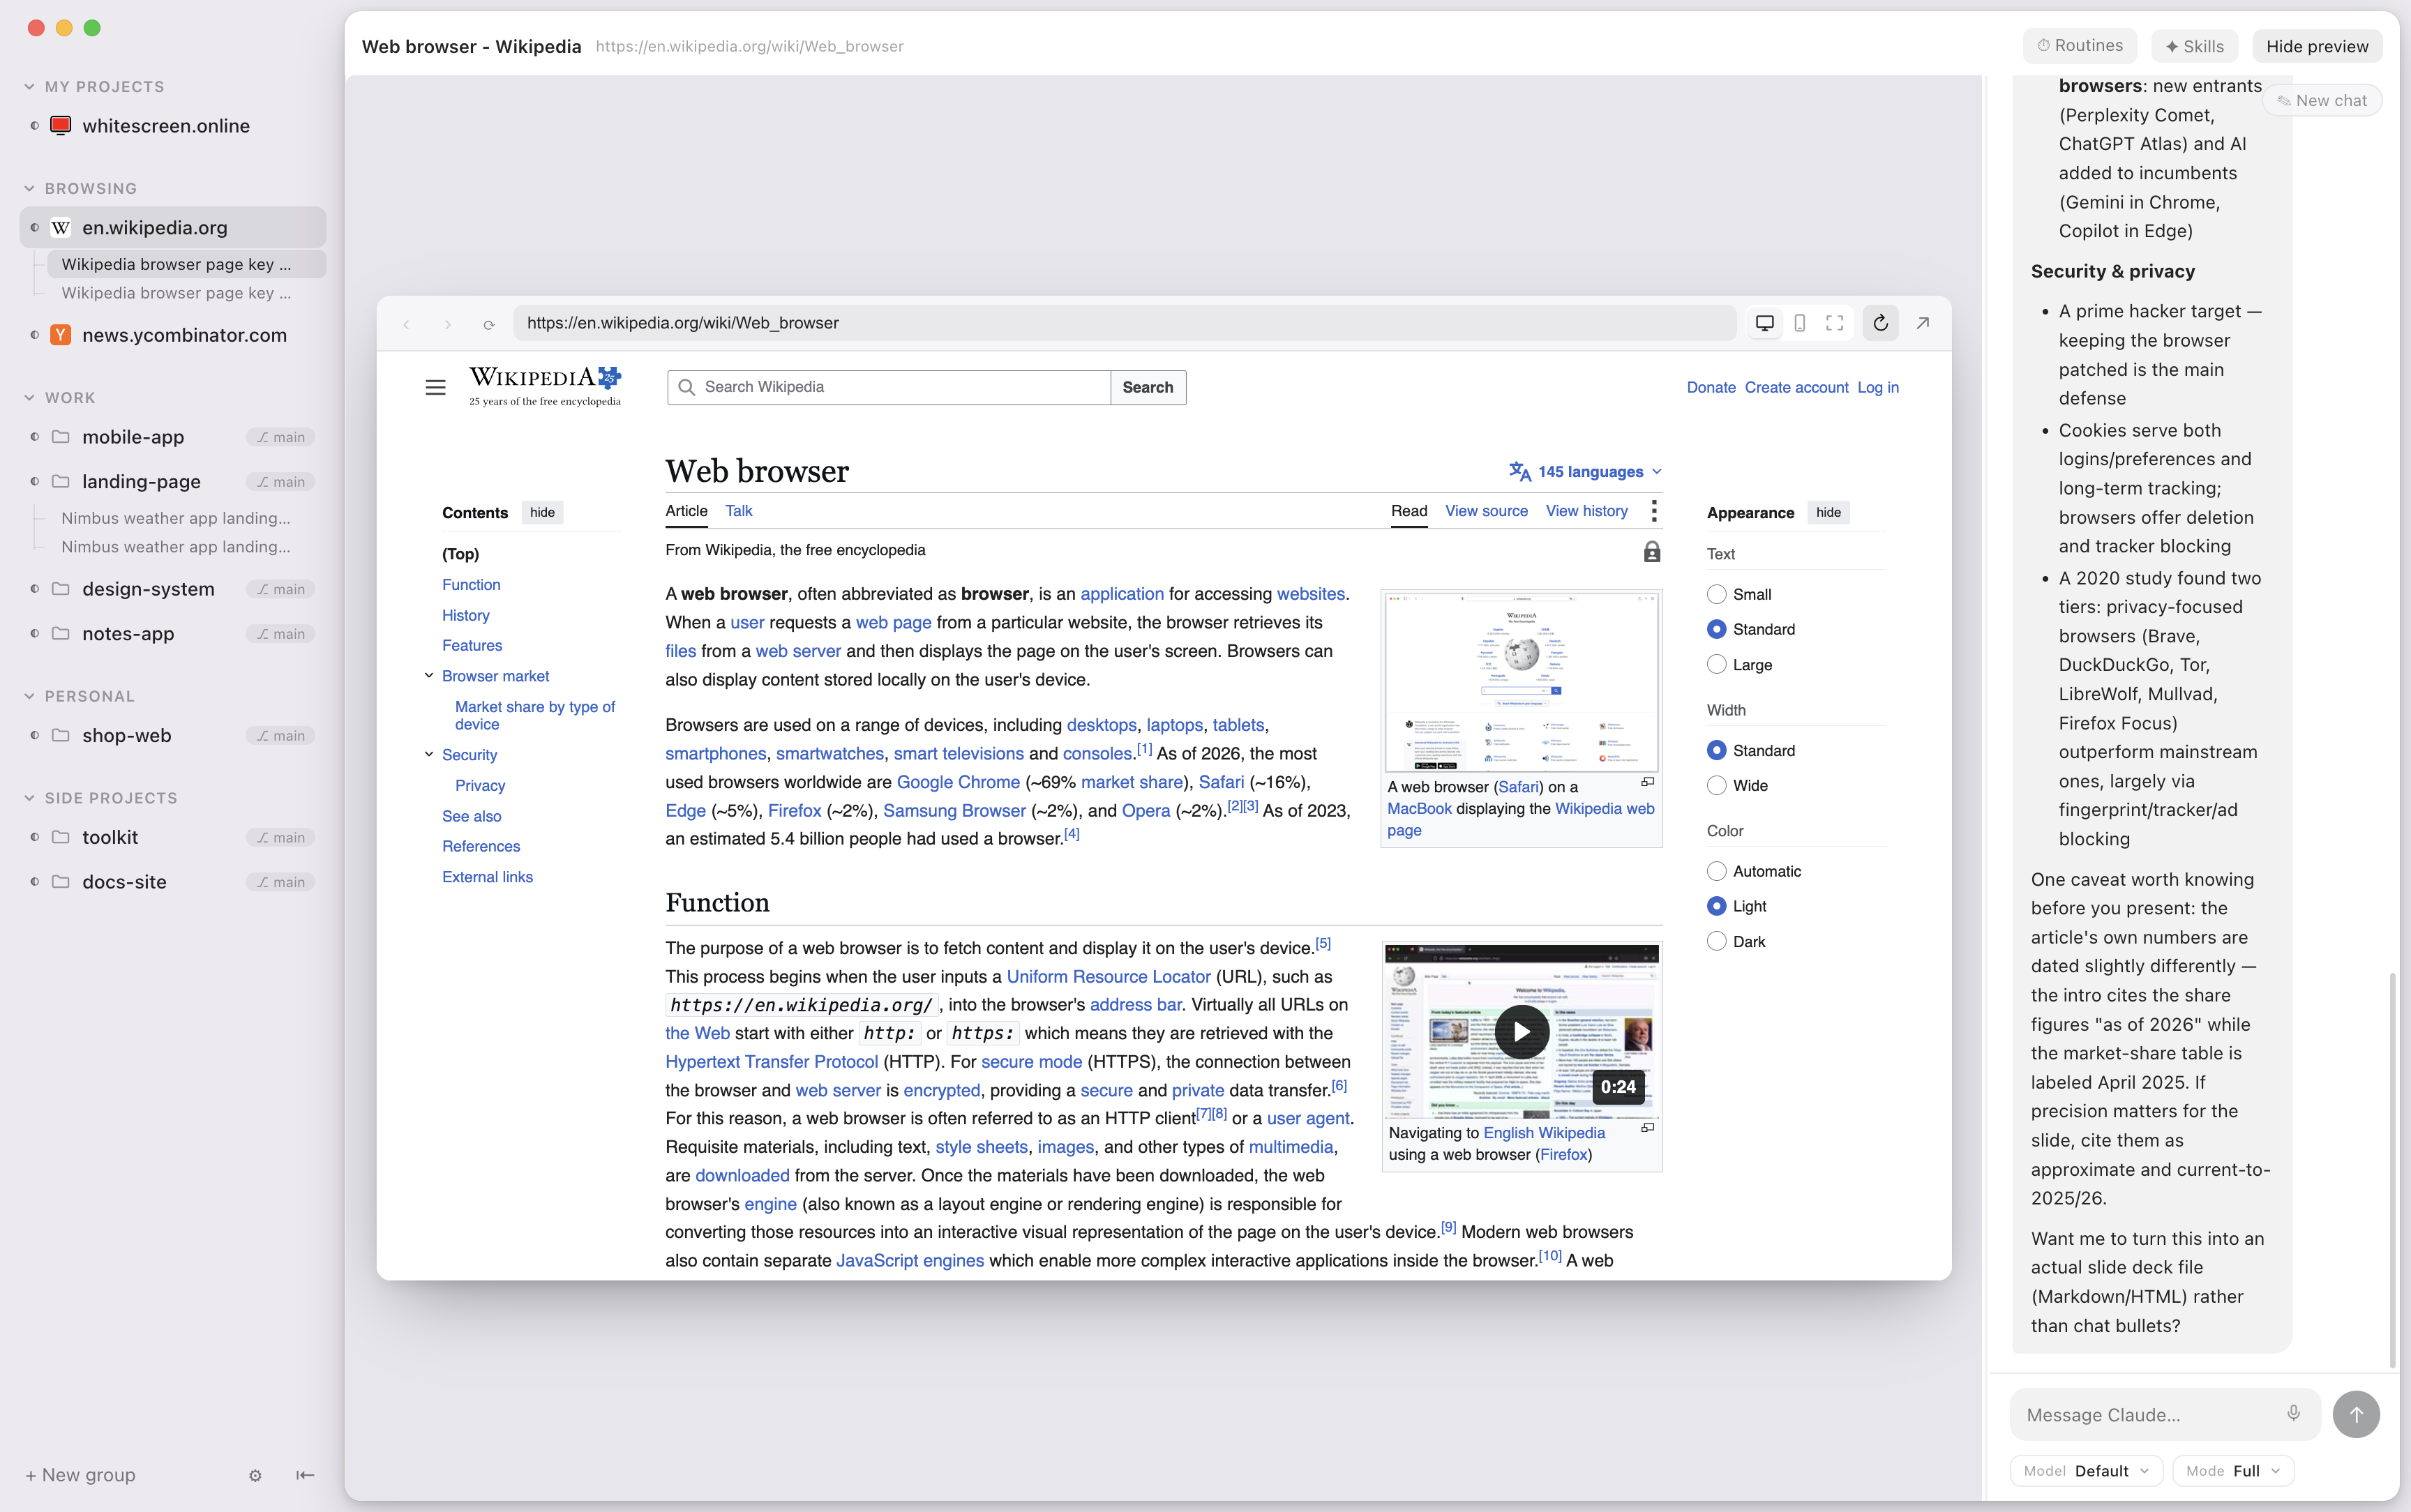Viewport: 2411px width, 1512px height.
Task: Click the Wikipedia logo
Action: pyautogui.click(x=545, y=385)
